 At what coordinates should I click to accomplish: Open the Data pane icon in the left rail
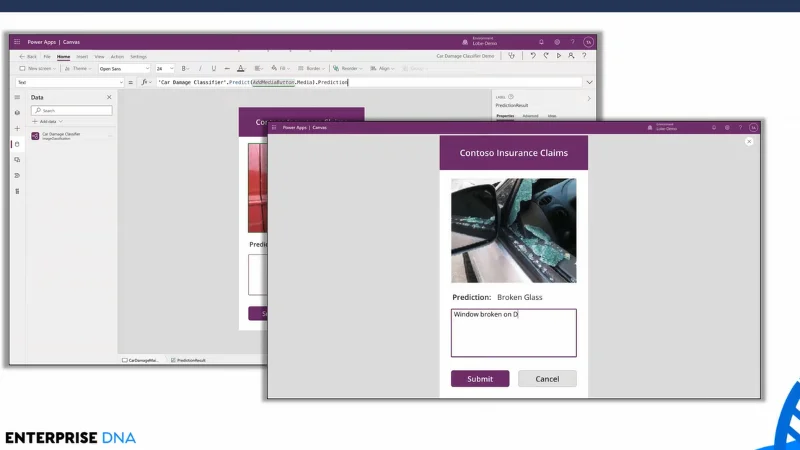pos(17,144)
